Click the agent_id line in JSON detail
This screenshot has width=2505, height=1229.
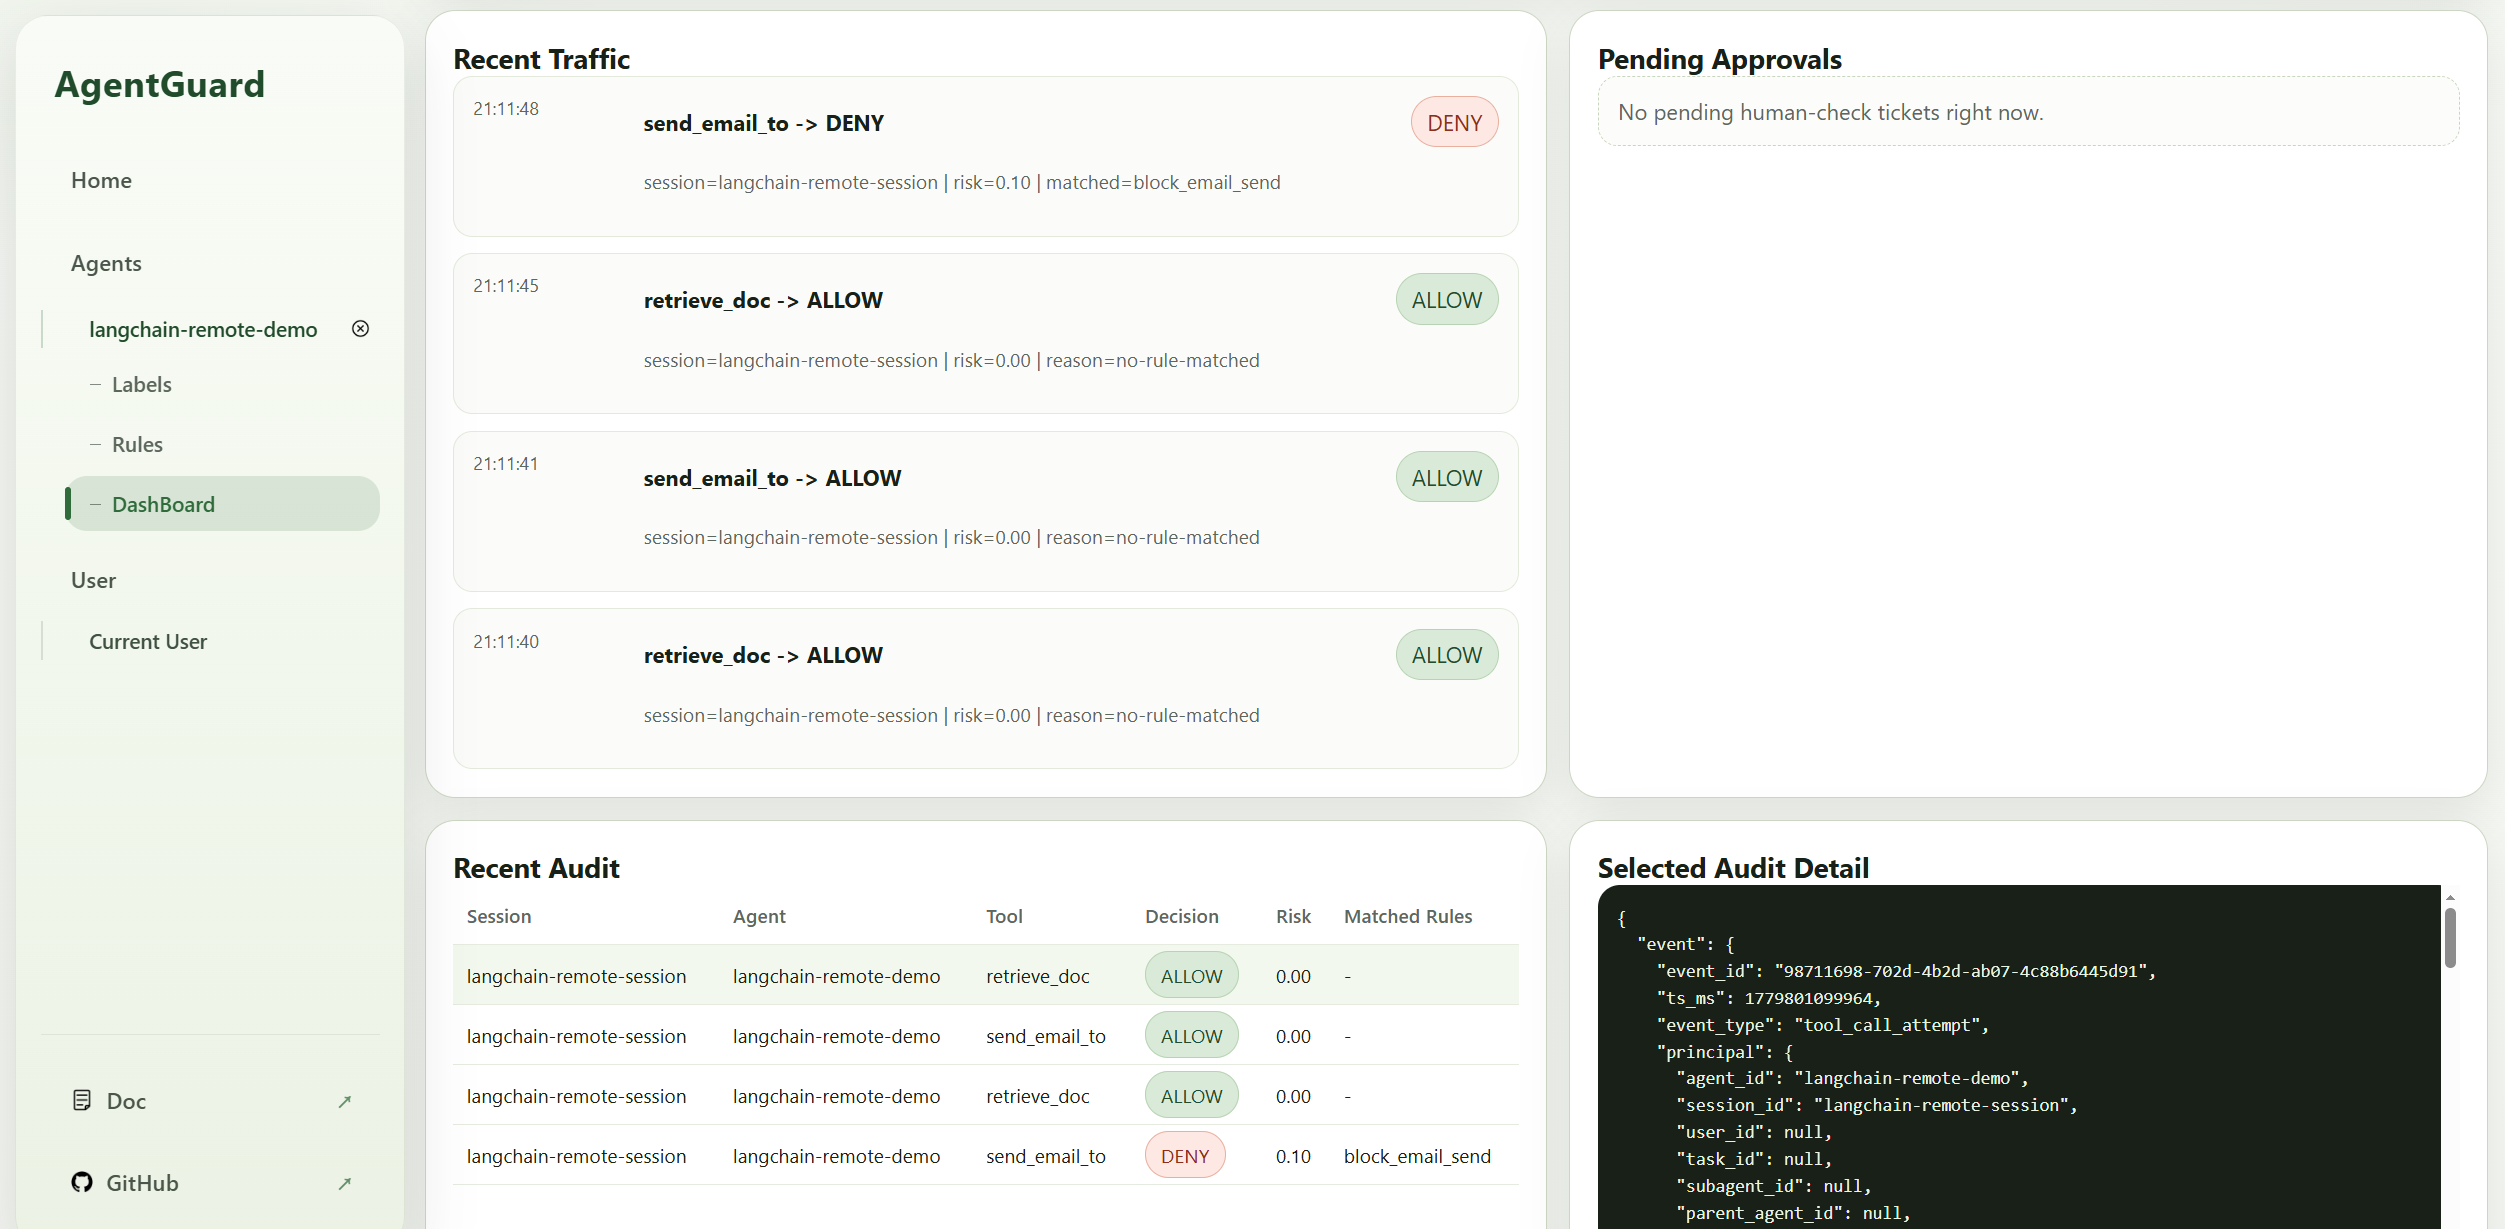(x=1852, y=1078)
